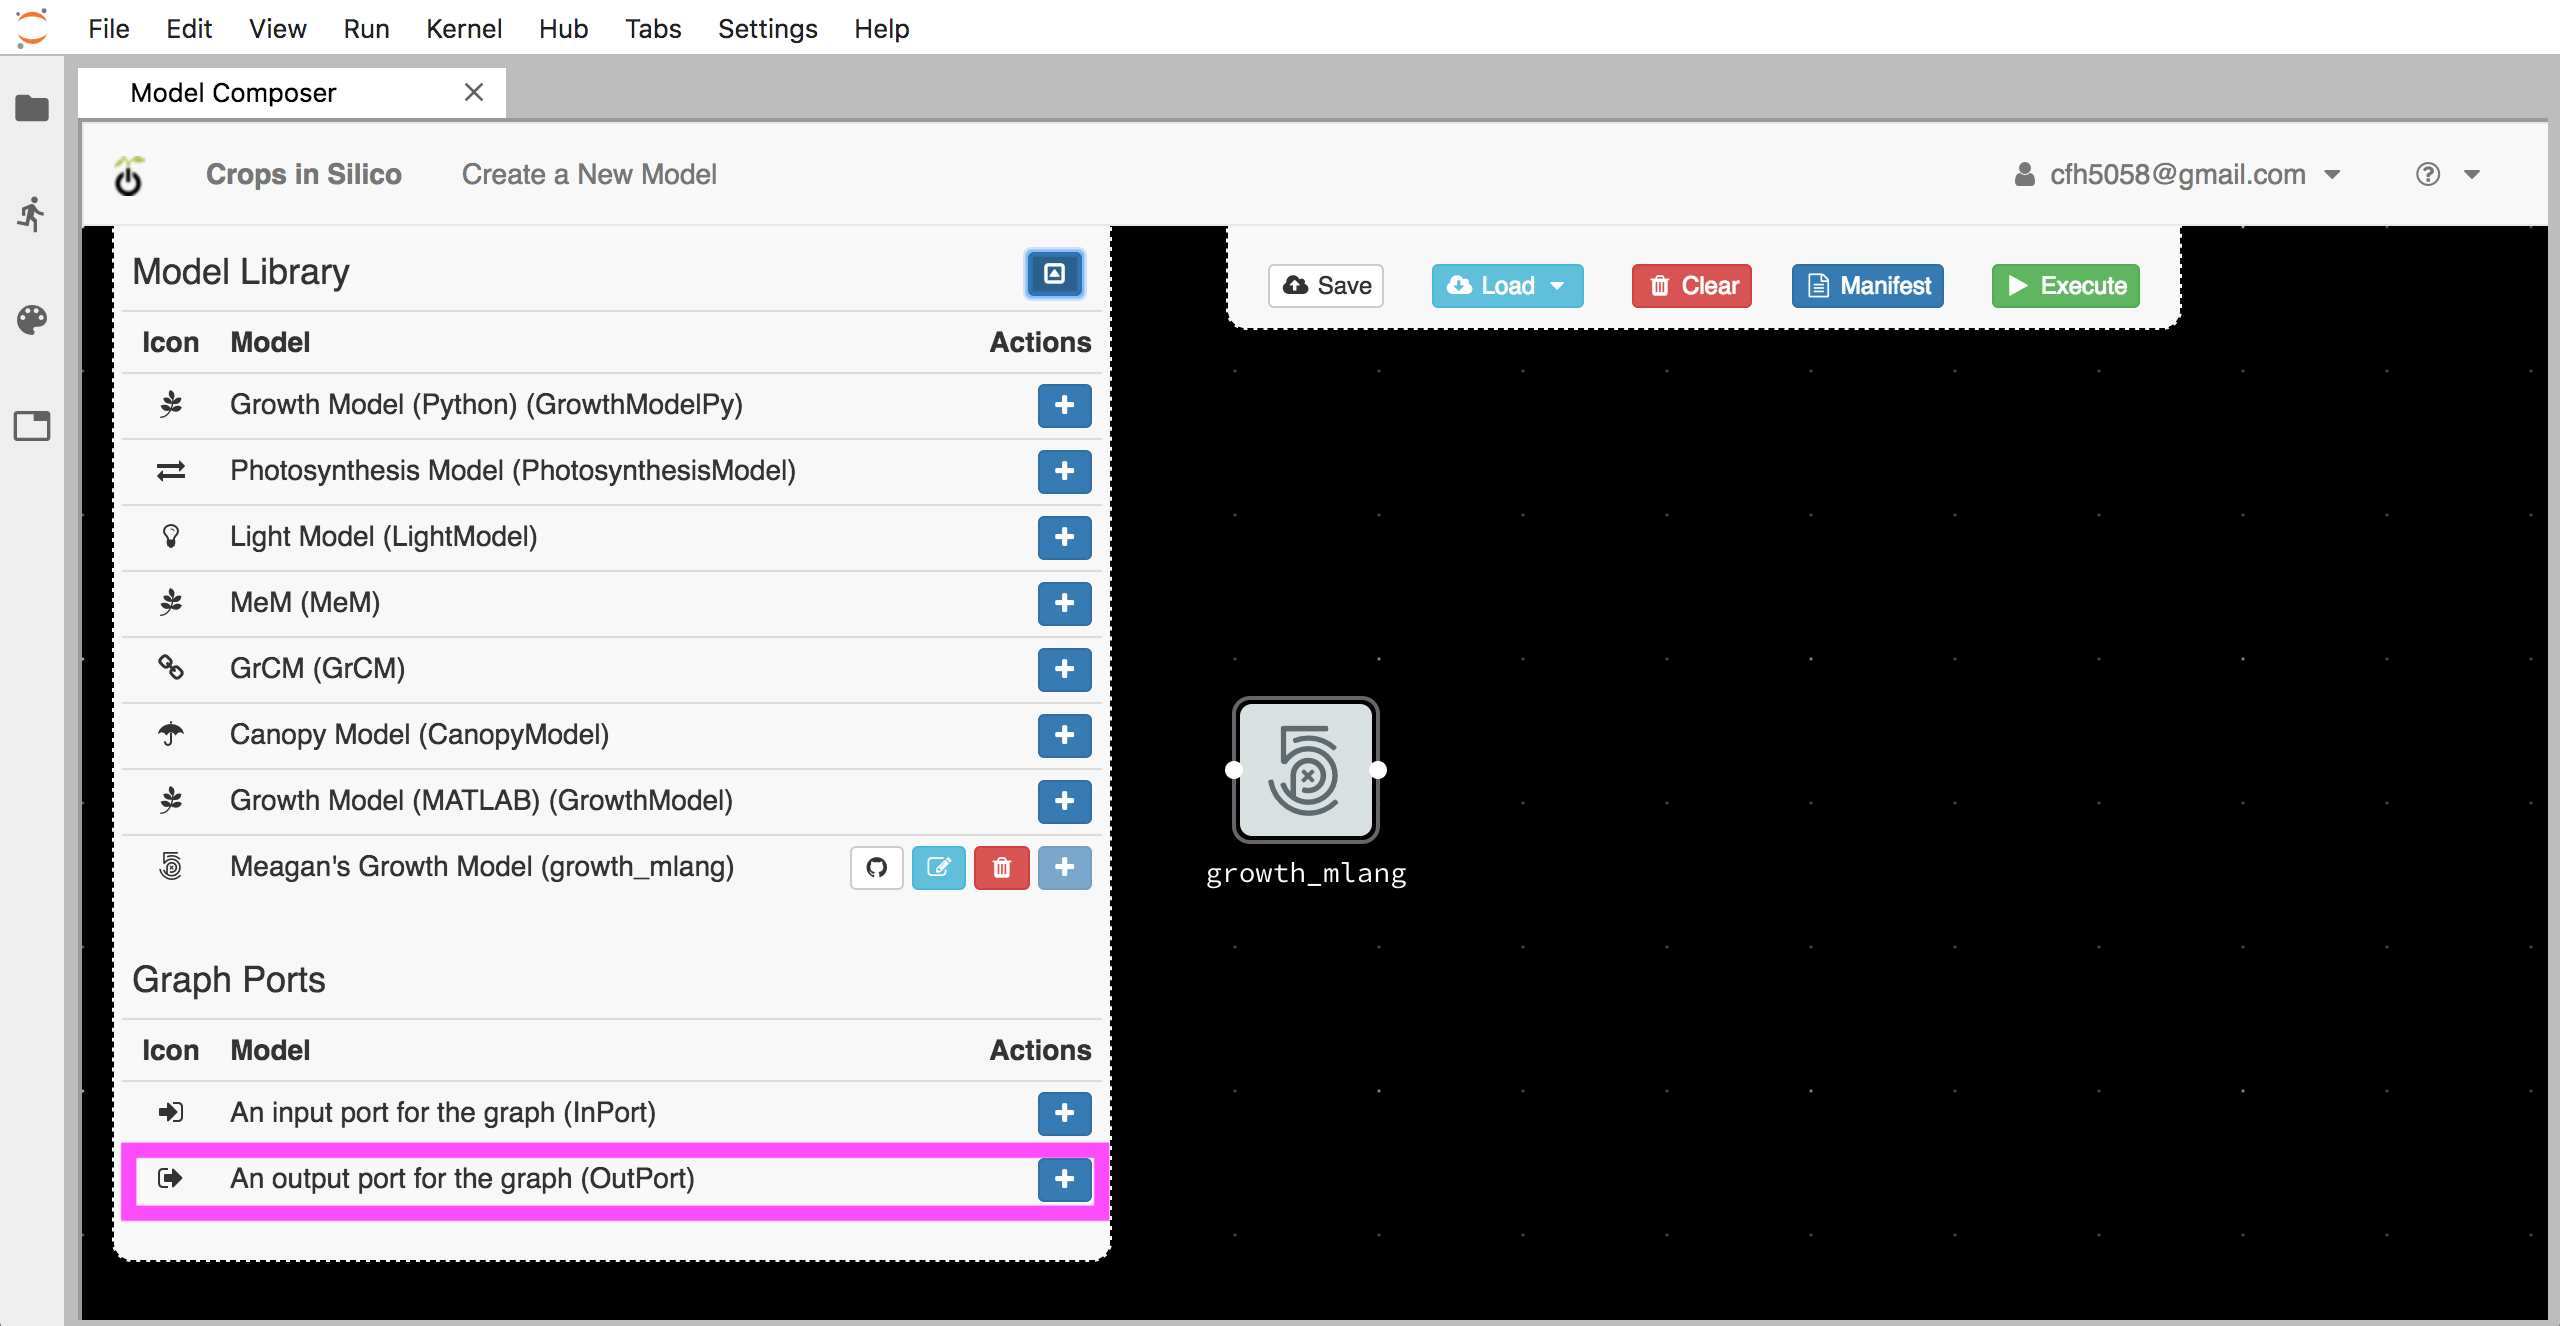This screenshot has width=2560, height=1326.
Task: Open the Tabs menu
Action: point(653,28)
